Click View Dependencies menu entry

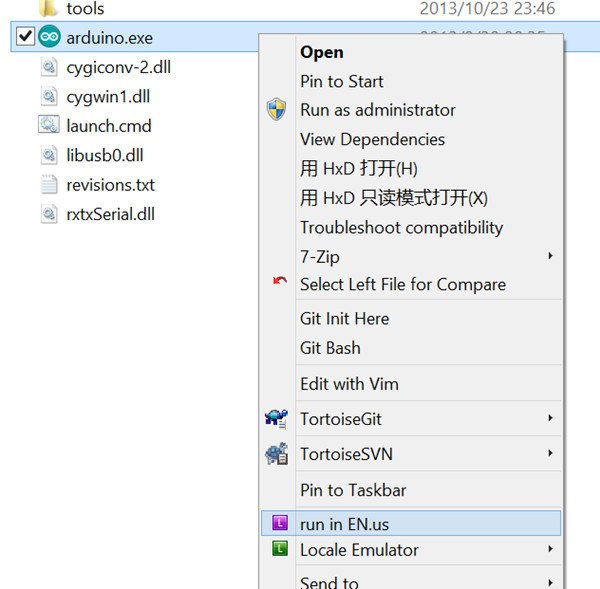pyautogui.click(x=372, y=139)
